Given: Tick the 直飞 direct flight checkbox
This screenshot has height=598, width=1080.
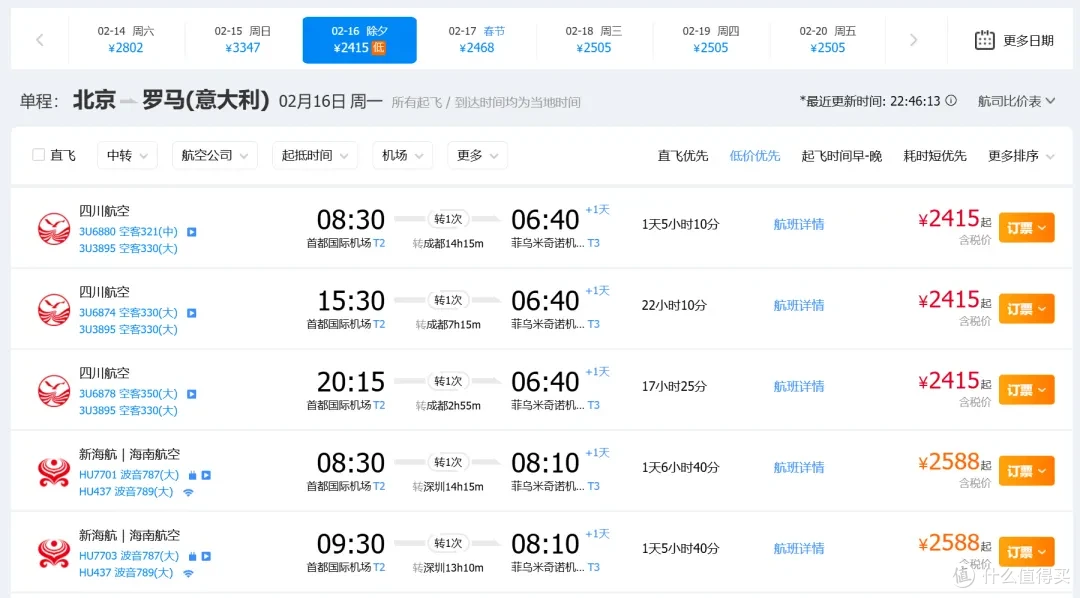Looking at the screenshot, I should pos(39,155).
